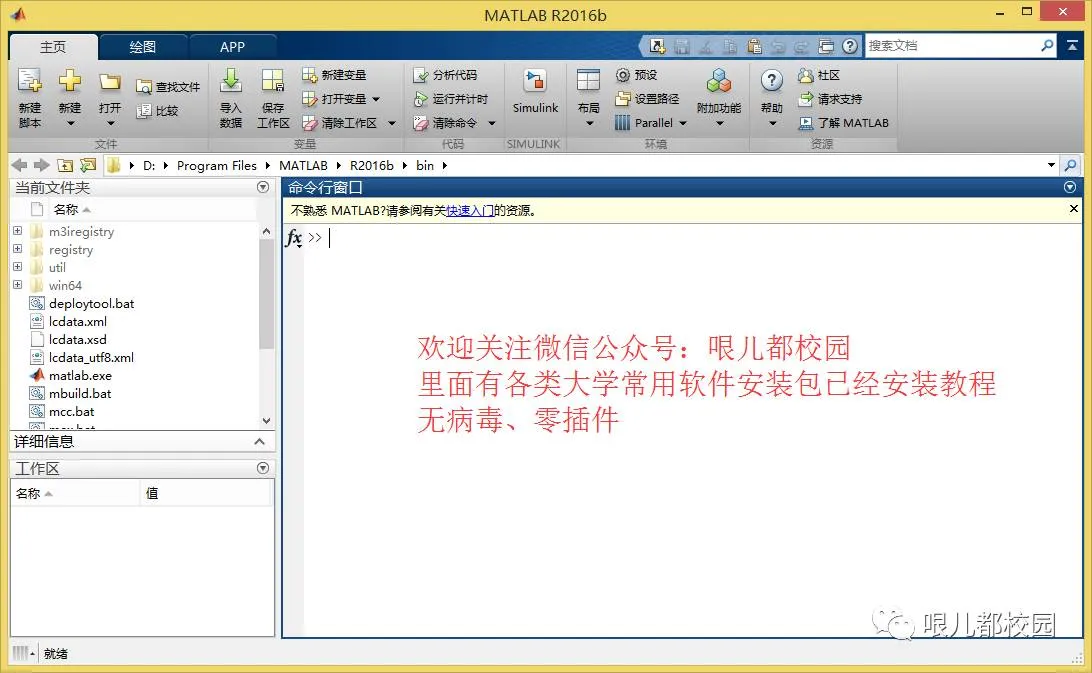The height and width of the screenshot is (673, 1092).
Task: Open Current Folder panel actions menu
Action: tap(263, 187)
